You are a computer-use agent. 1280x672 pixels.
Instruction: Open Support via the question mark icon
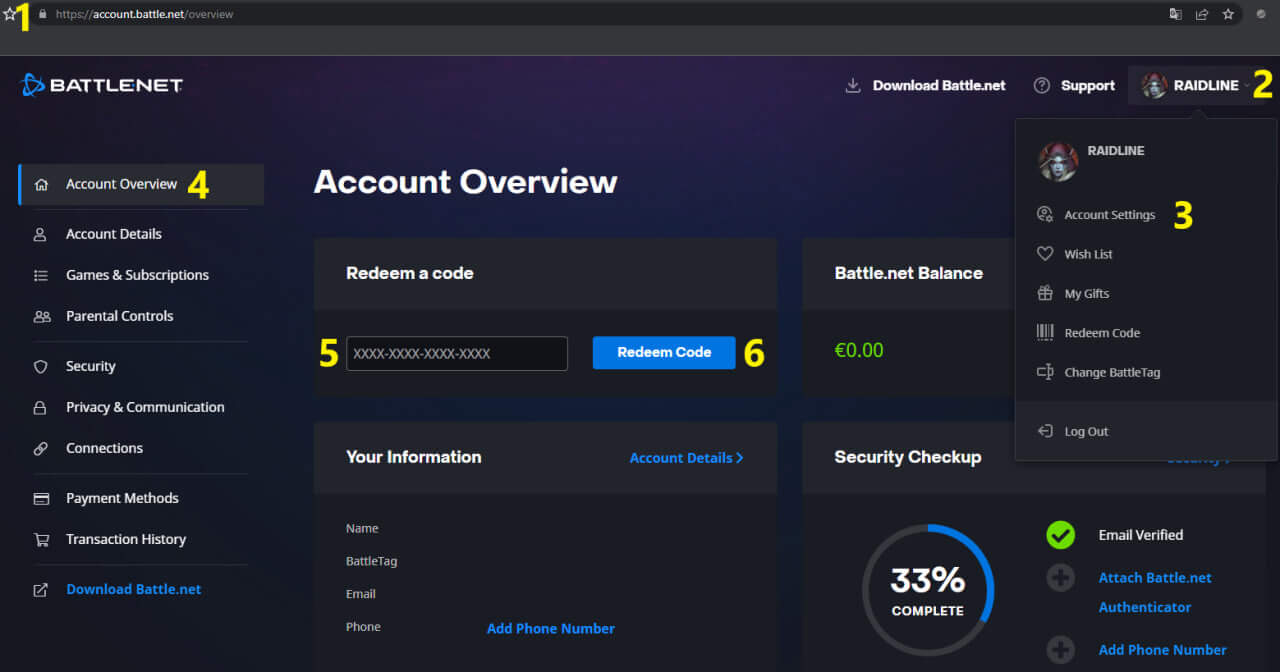[1042, 85]
